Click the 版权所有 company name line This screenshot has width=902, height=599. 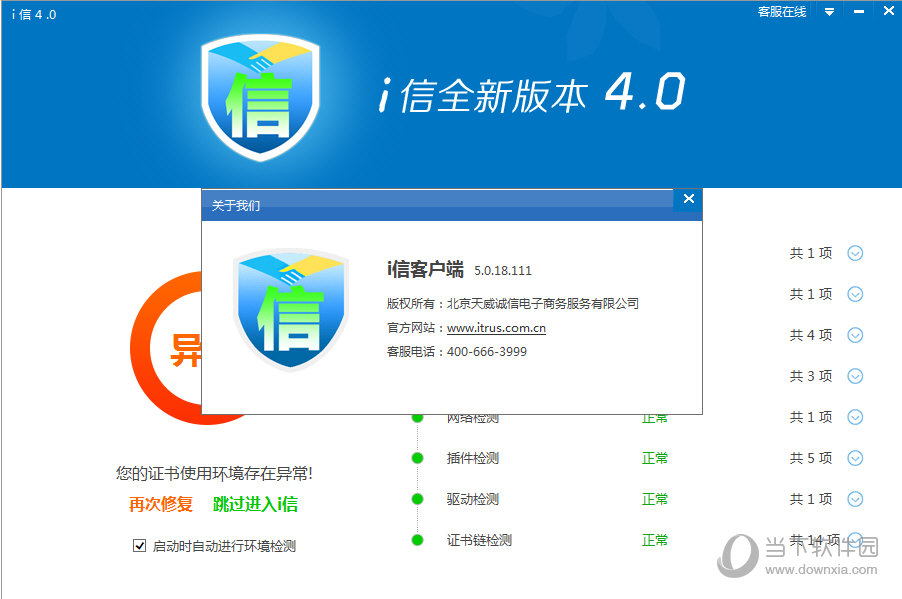(513, 303)
